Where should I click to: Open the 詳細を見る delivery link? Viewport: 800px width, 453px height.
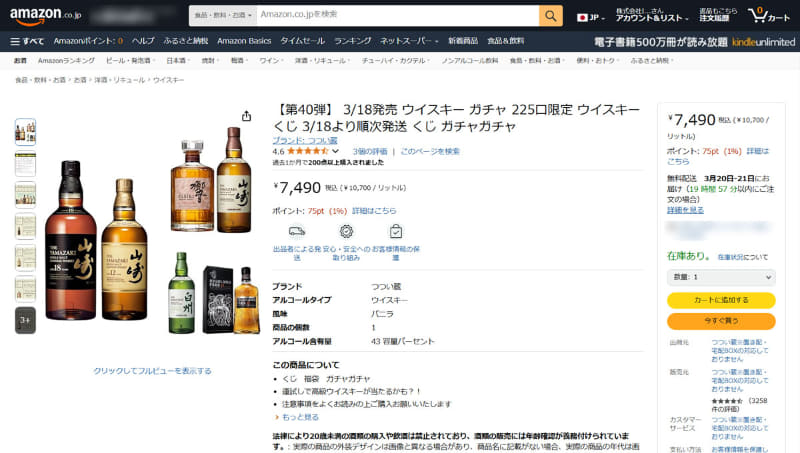coord(685,210)
